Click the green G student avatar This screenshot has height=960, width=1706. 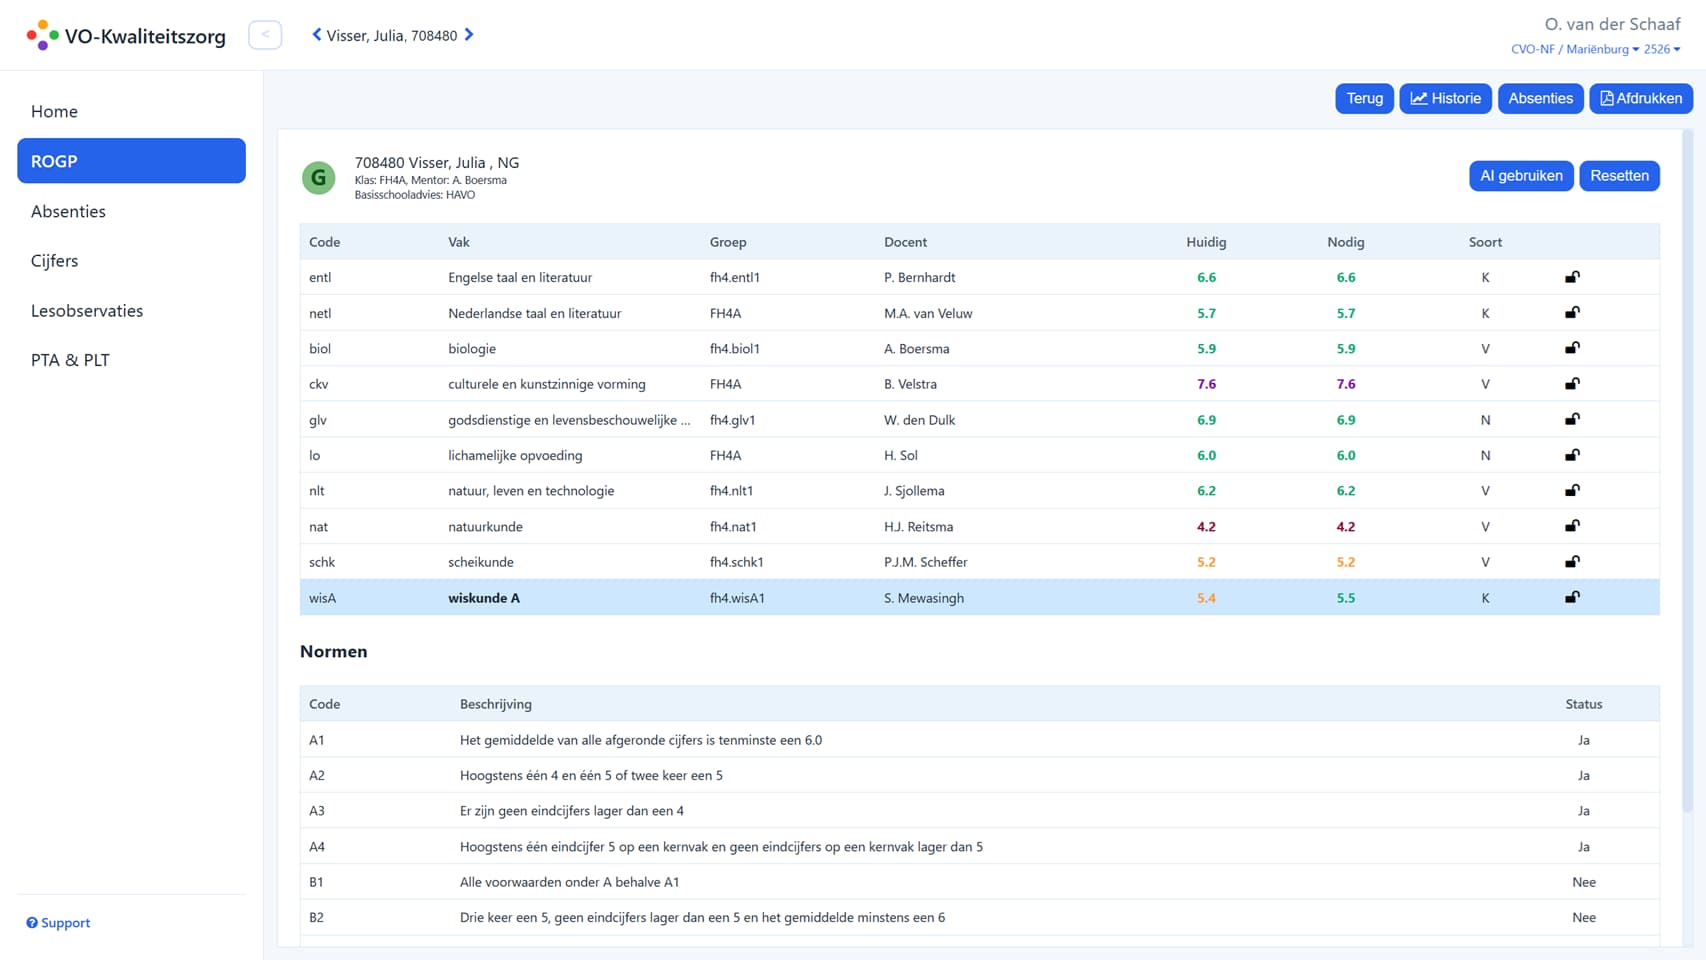click(319, 178)
